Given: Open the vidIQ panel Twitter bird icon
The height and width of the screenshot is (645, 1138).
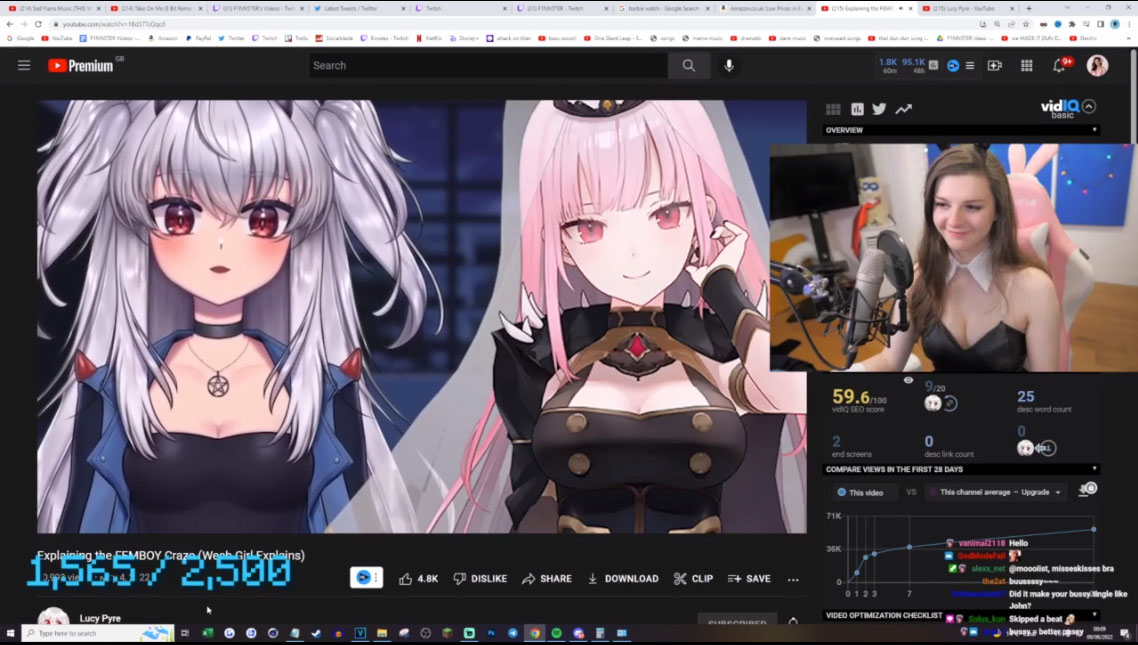Looking at the screenshot, I should (879, 109).
